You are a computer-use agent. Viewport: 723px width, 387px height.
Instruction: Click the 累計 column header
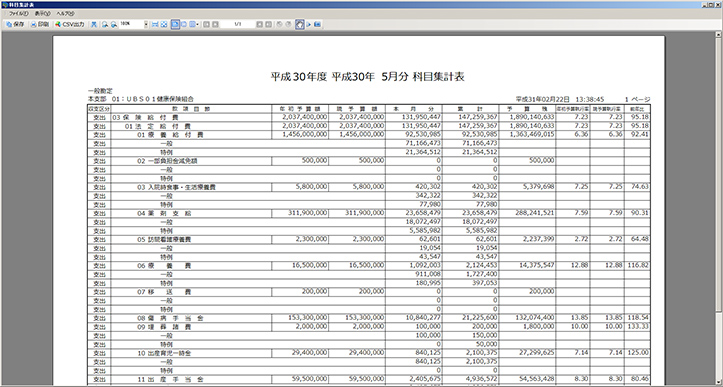(470, 109)
